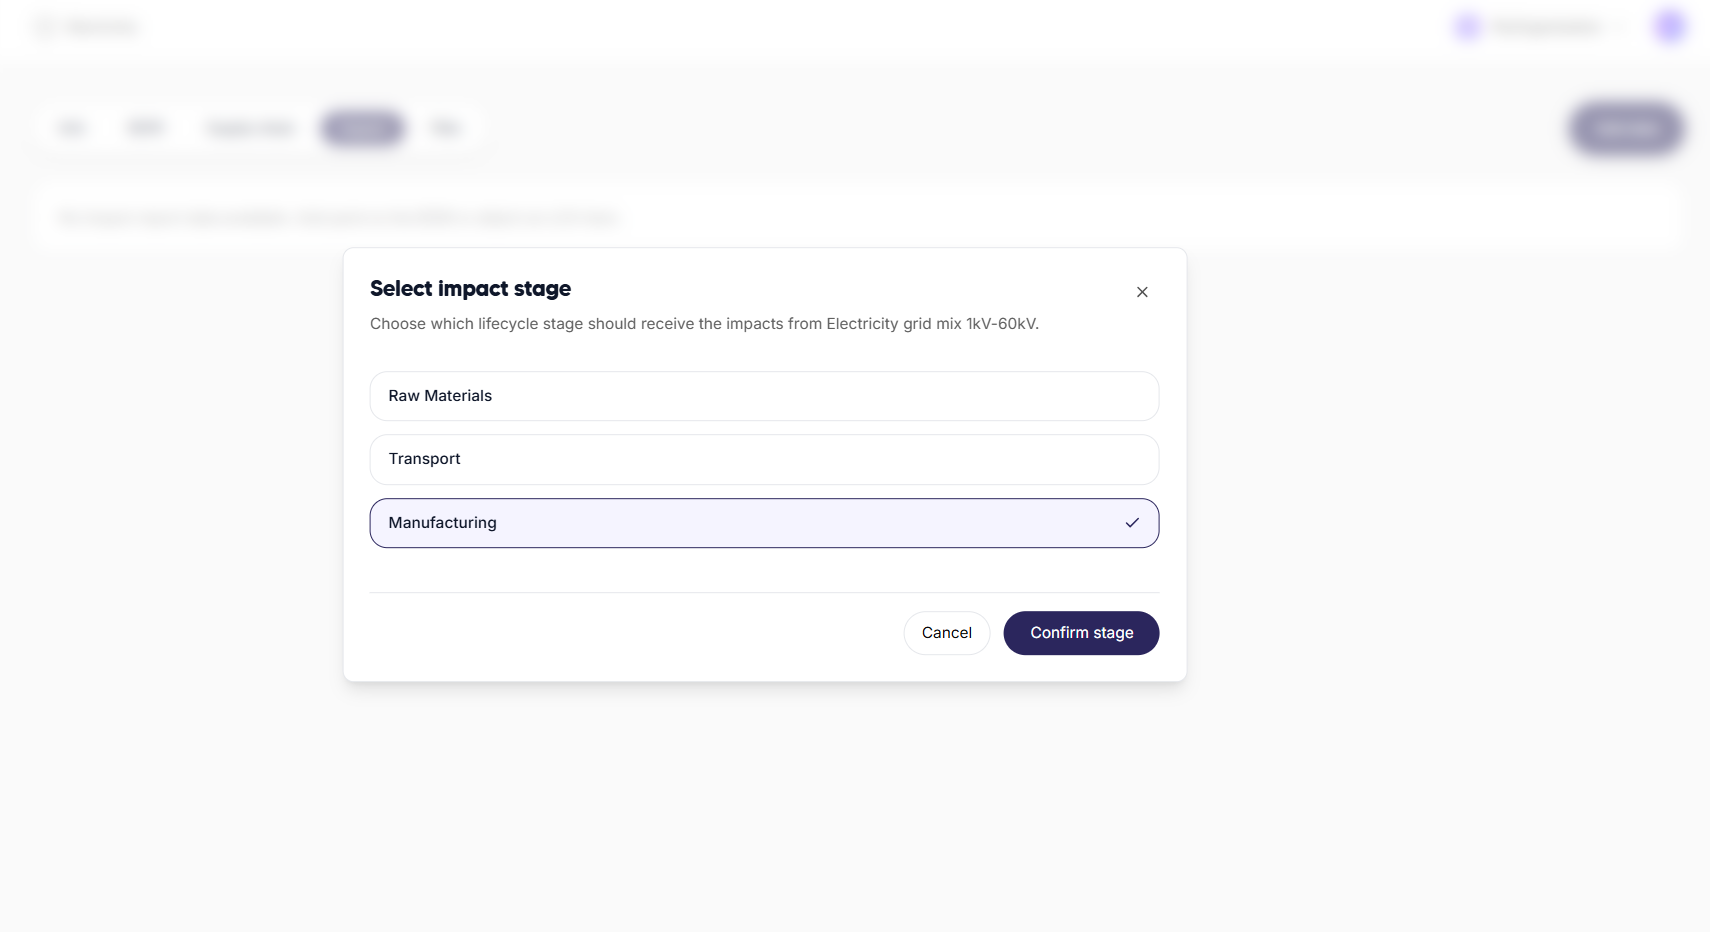This screenshot has width=1710, height=932.
Task: Click the checkmark on the Manufacturing option
Action: coord(1131,522)
